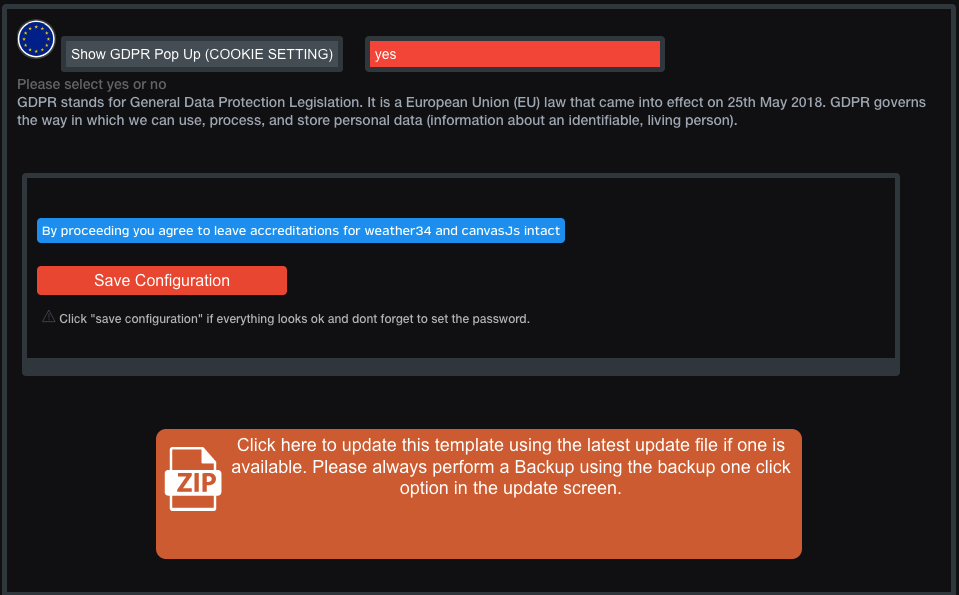The height and width of the screenshot is (595, 959).
Task: Click the orange template update banner
Action: (x=479, y=493)
